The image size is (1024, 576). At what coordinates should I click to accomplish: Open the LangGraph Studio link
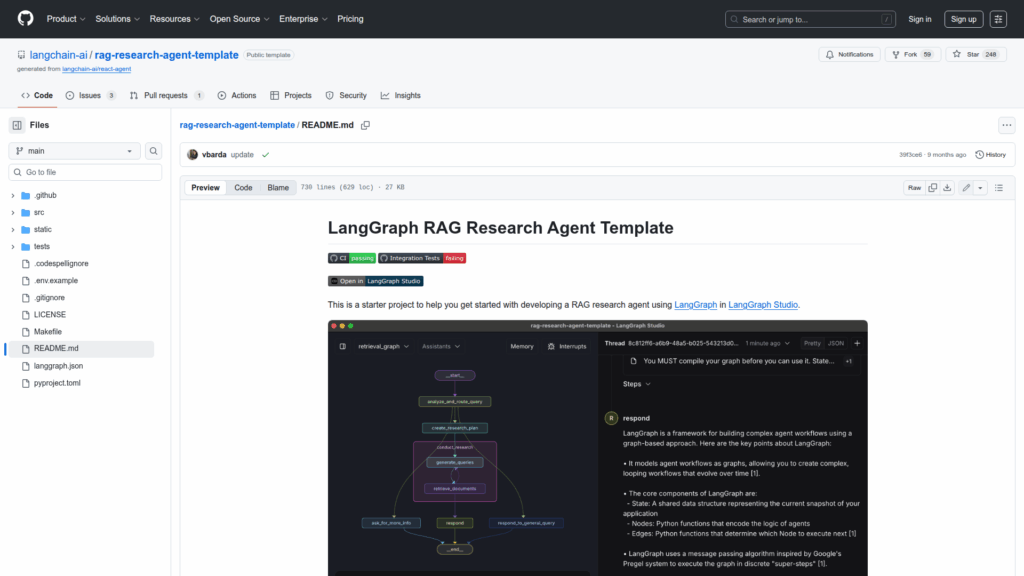[763, 304]
